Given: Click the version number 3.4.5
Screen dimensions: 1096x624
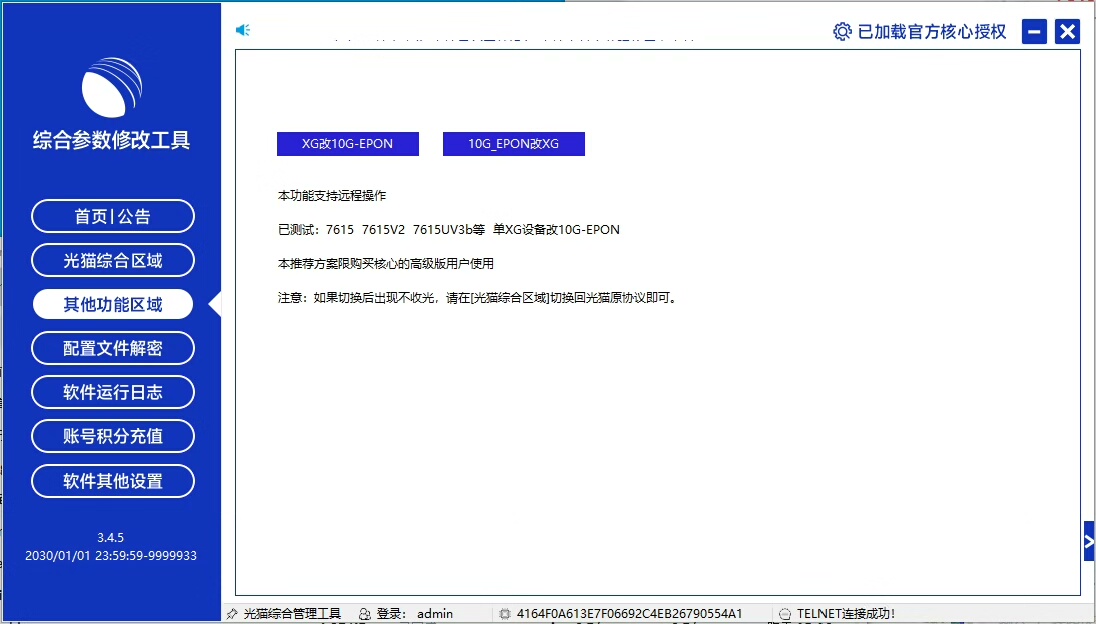Looking at the screenshot, I should pos(110,537).
